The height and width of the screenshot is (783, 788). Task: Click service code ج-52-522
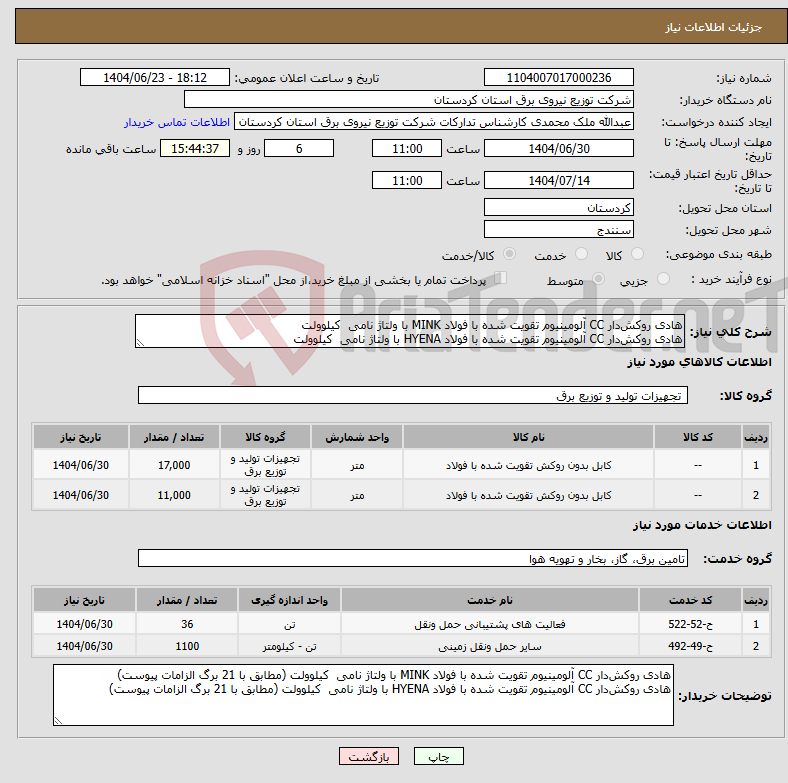pos(690,624)
